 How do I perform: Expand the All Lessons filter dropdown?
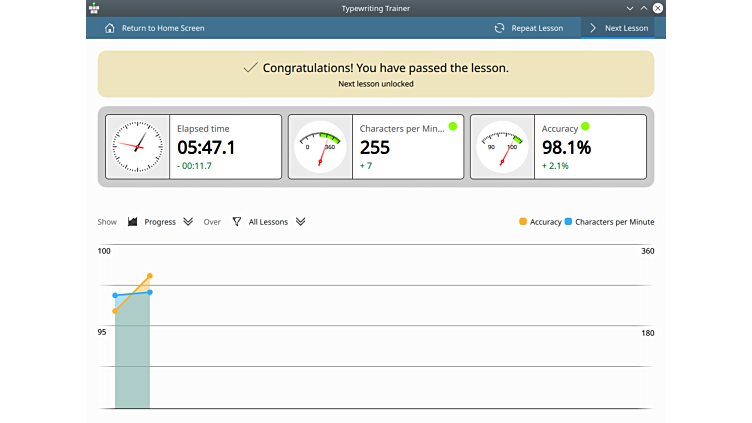(301, 222)
